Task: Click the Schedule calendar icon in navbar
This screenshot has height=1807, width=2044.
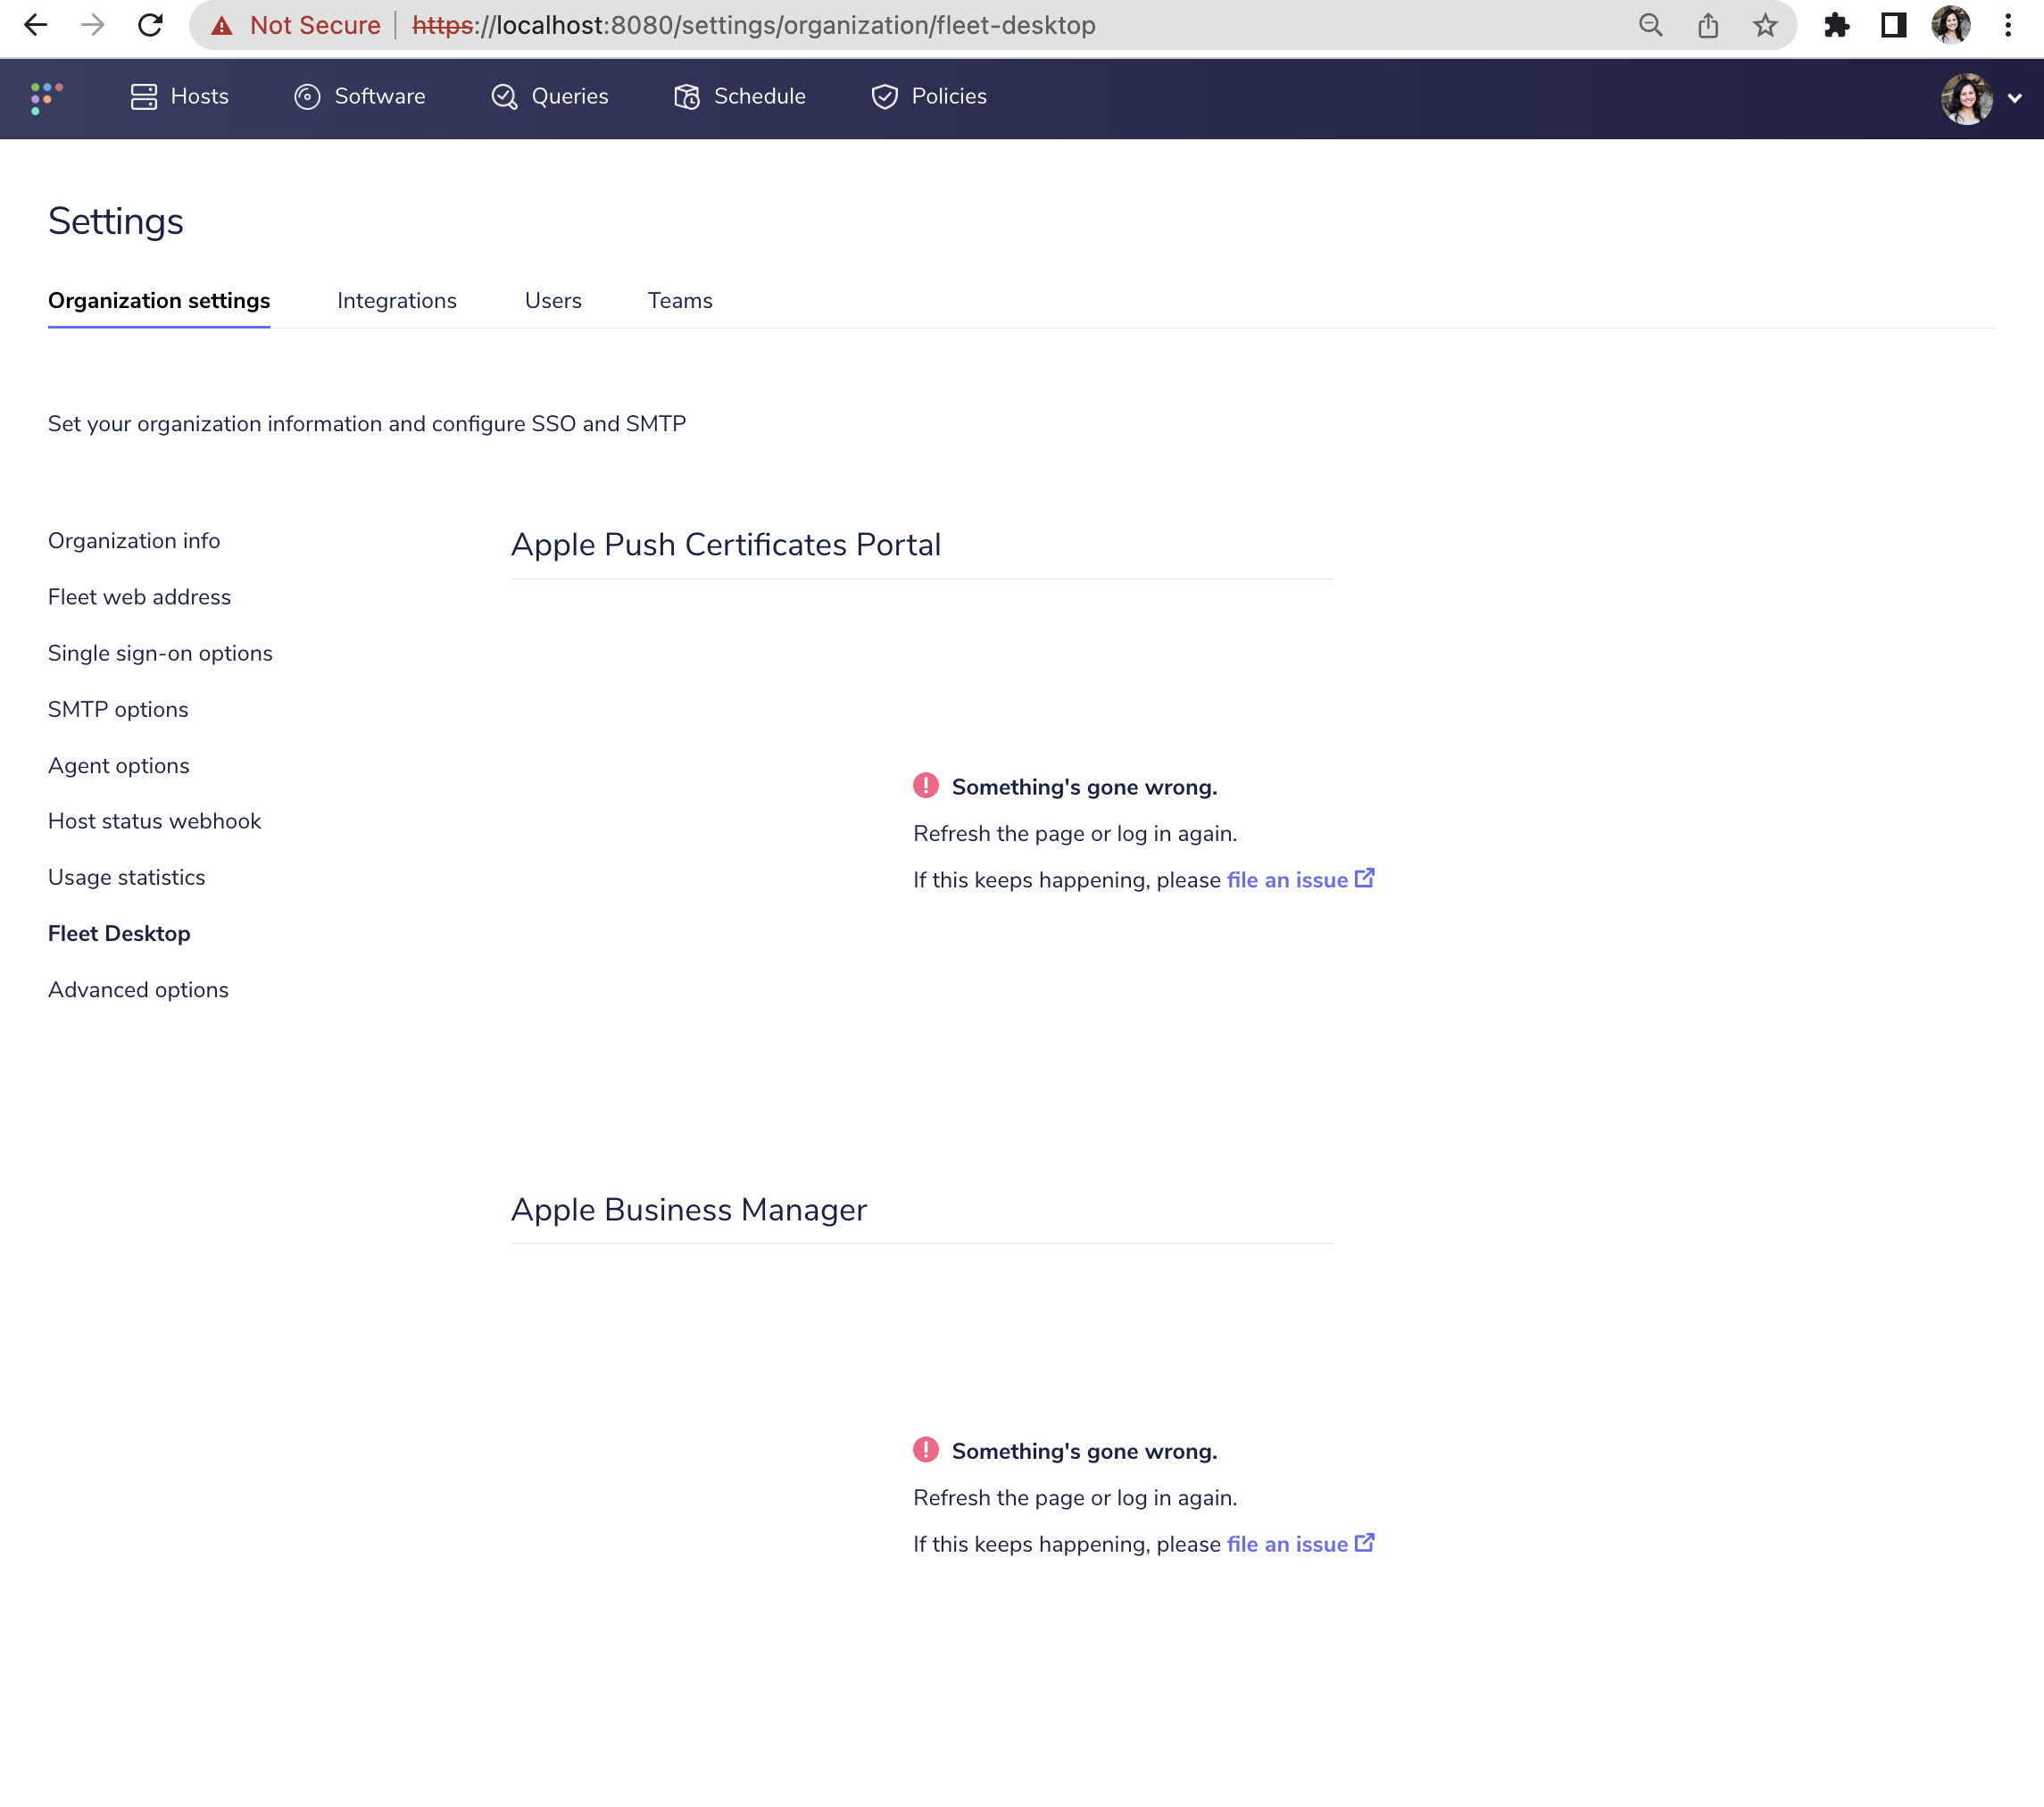Action: click(x=687, y=96)
